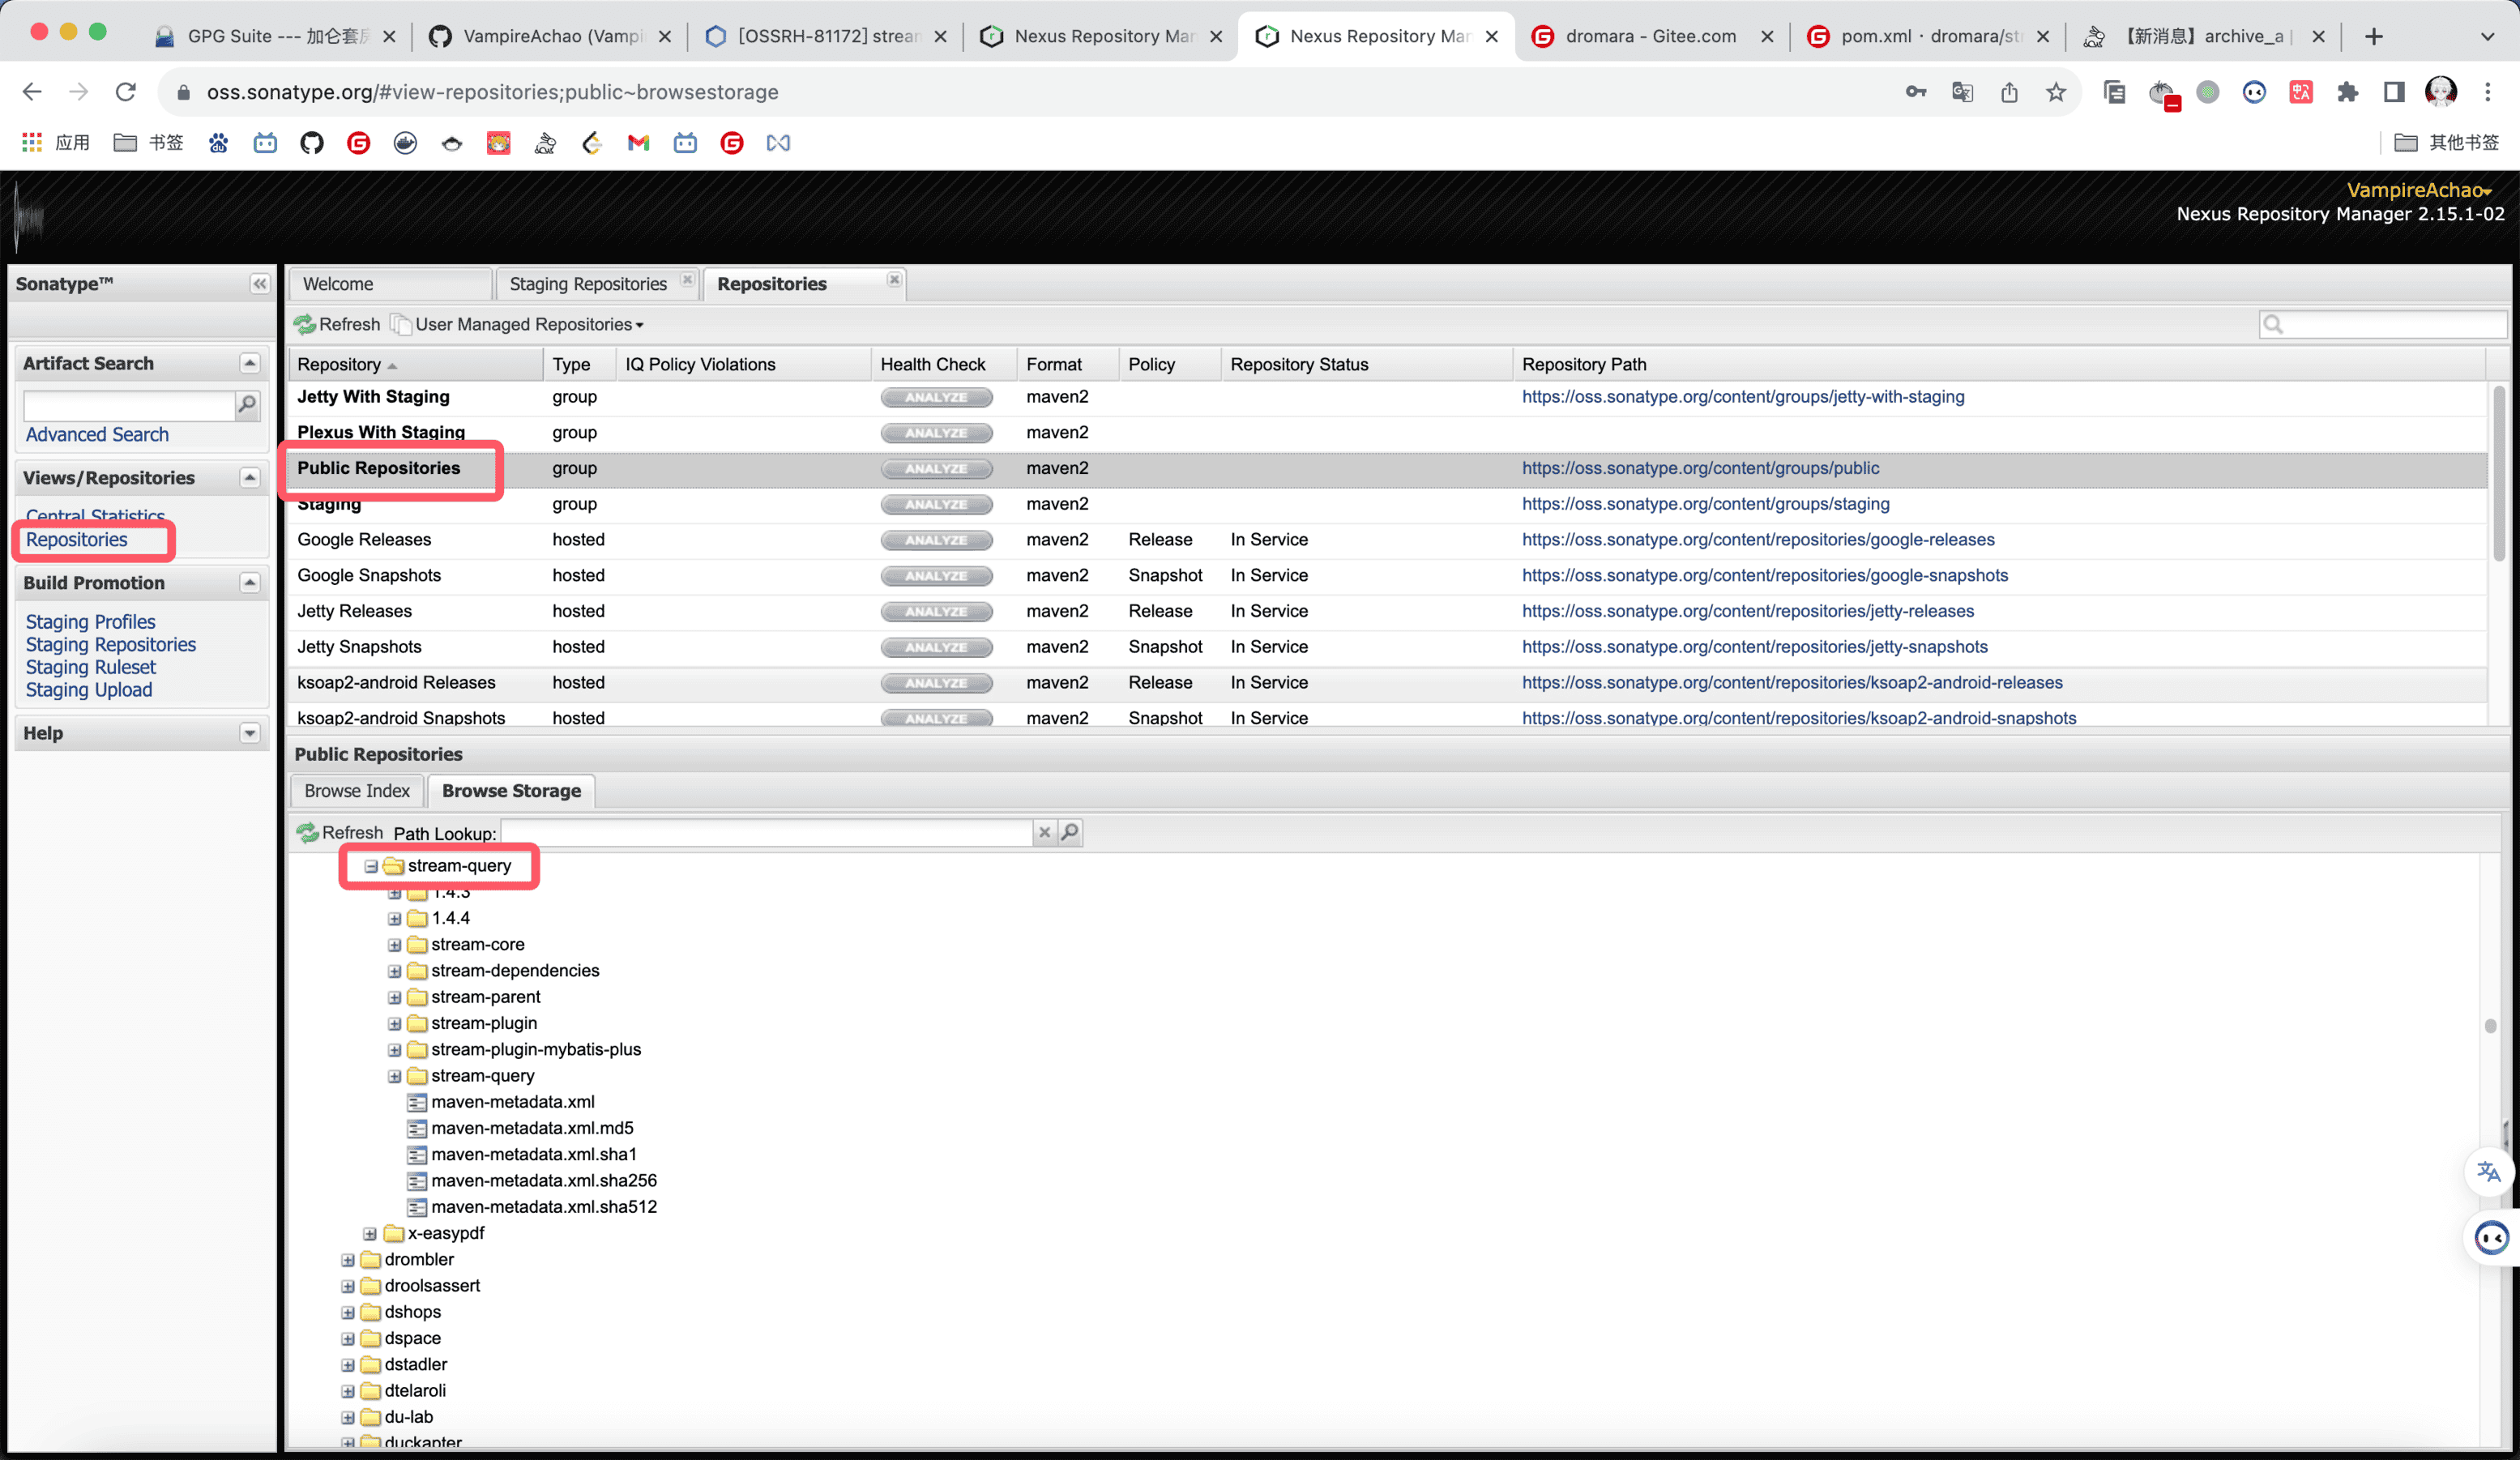This screenshot has height=1460, width=2520.
Task: Click the GitHub bookmark icon
Action: [x=312, y=143]
